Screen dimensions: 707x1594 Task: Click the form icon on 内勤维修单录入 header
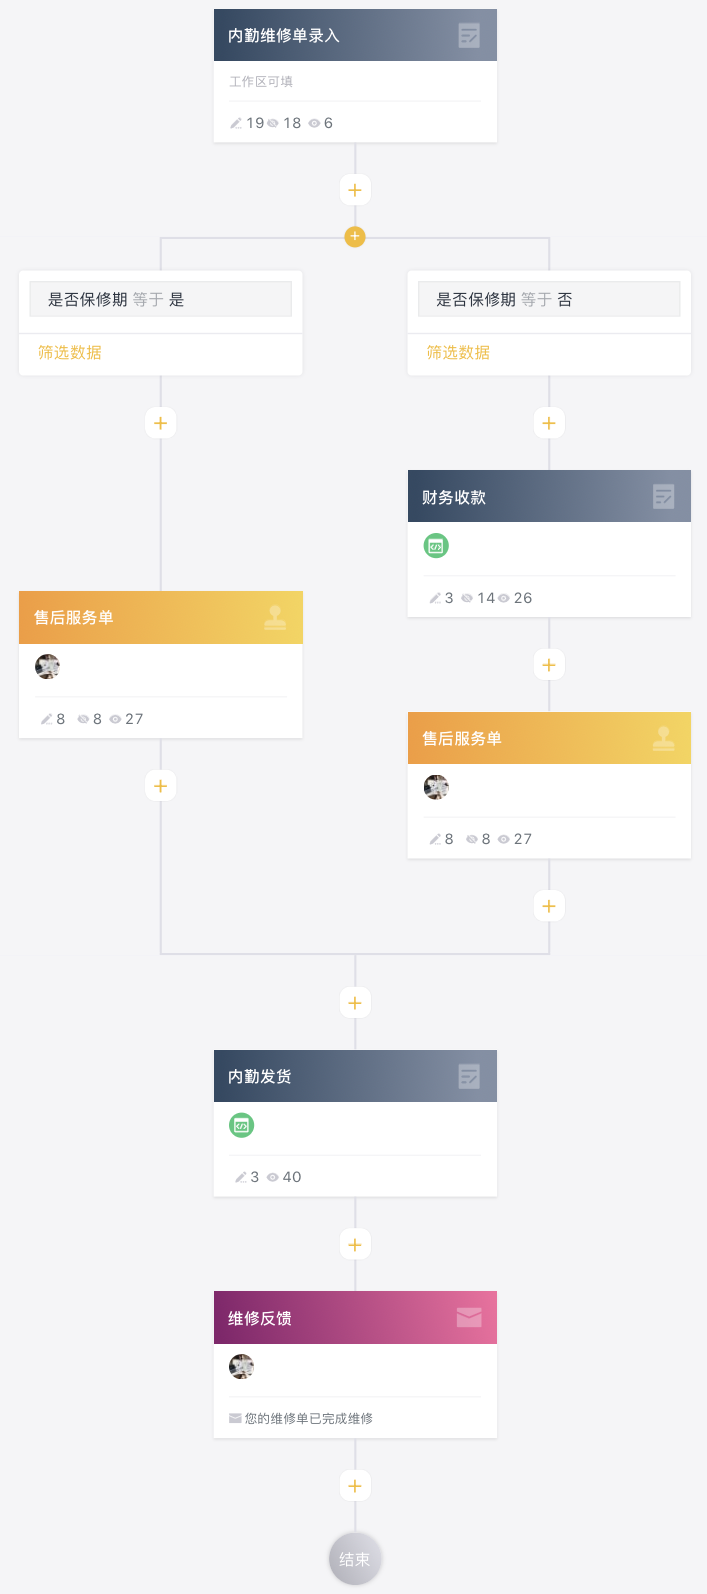(x=469, y=36)
